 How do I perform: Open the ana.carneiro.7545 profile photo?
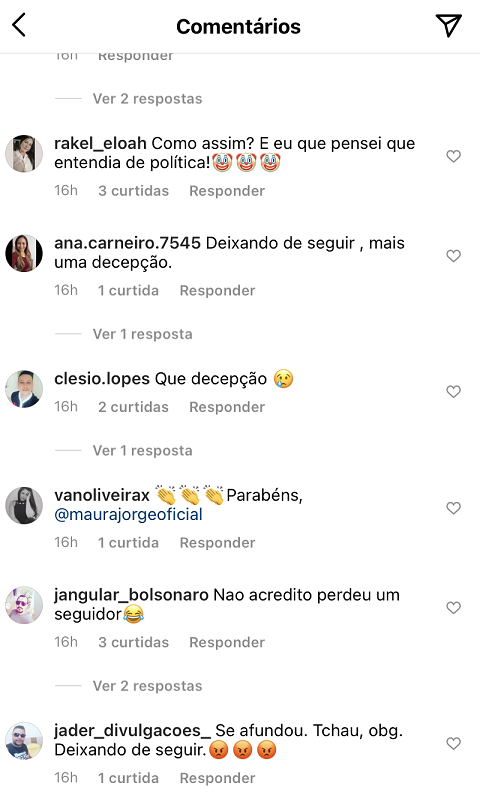tap(24, 253)
